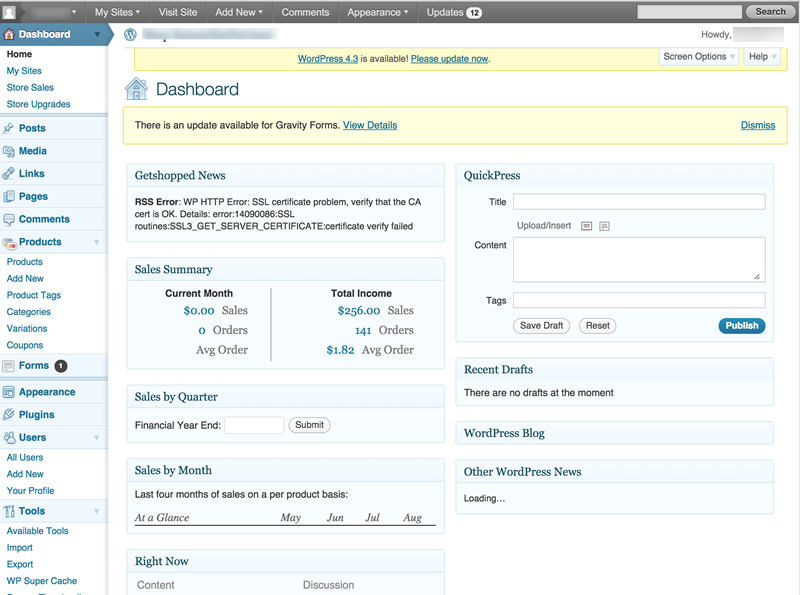
Task: Collapse the Users submenu arrow
Action: click(x=96, y=438)
